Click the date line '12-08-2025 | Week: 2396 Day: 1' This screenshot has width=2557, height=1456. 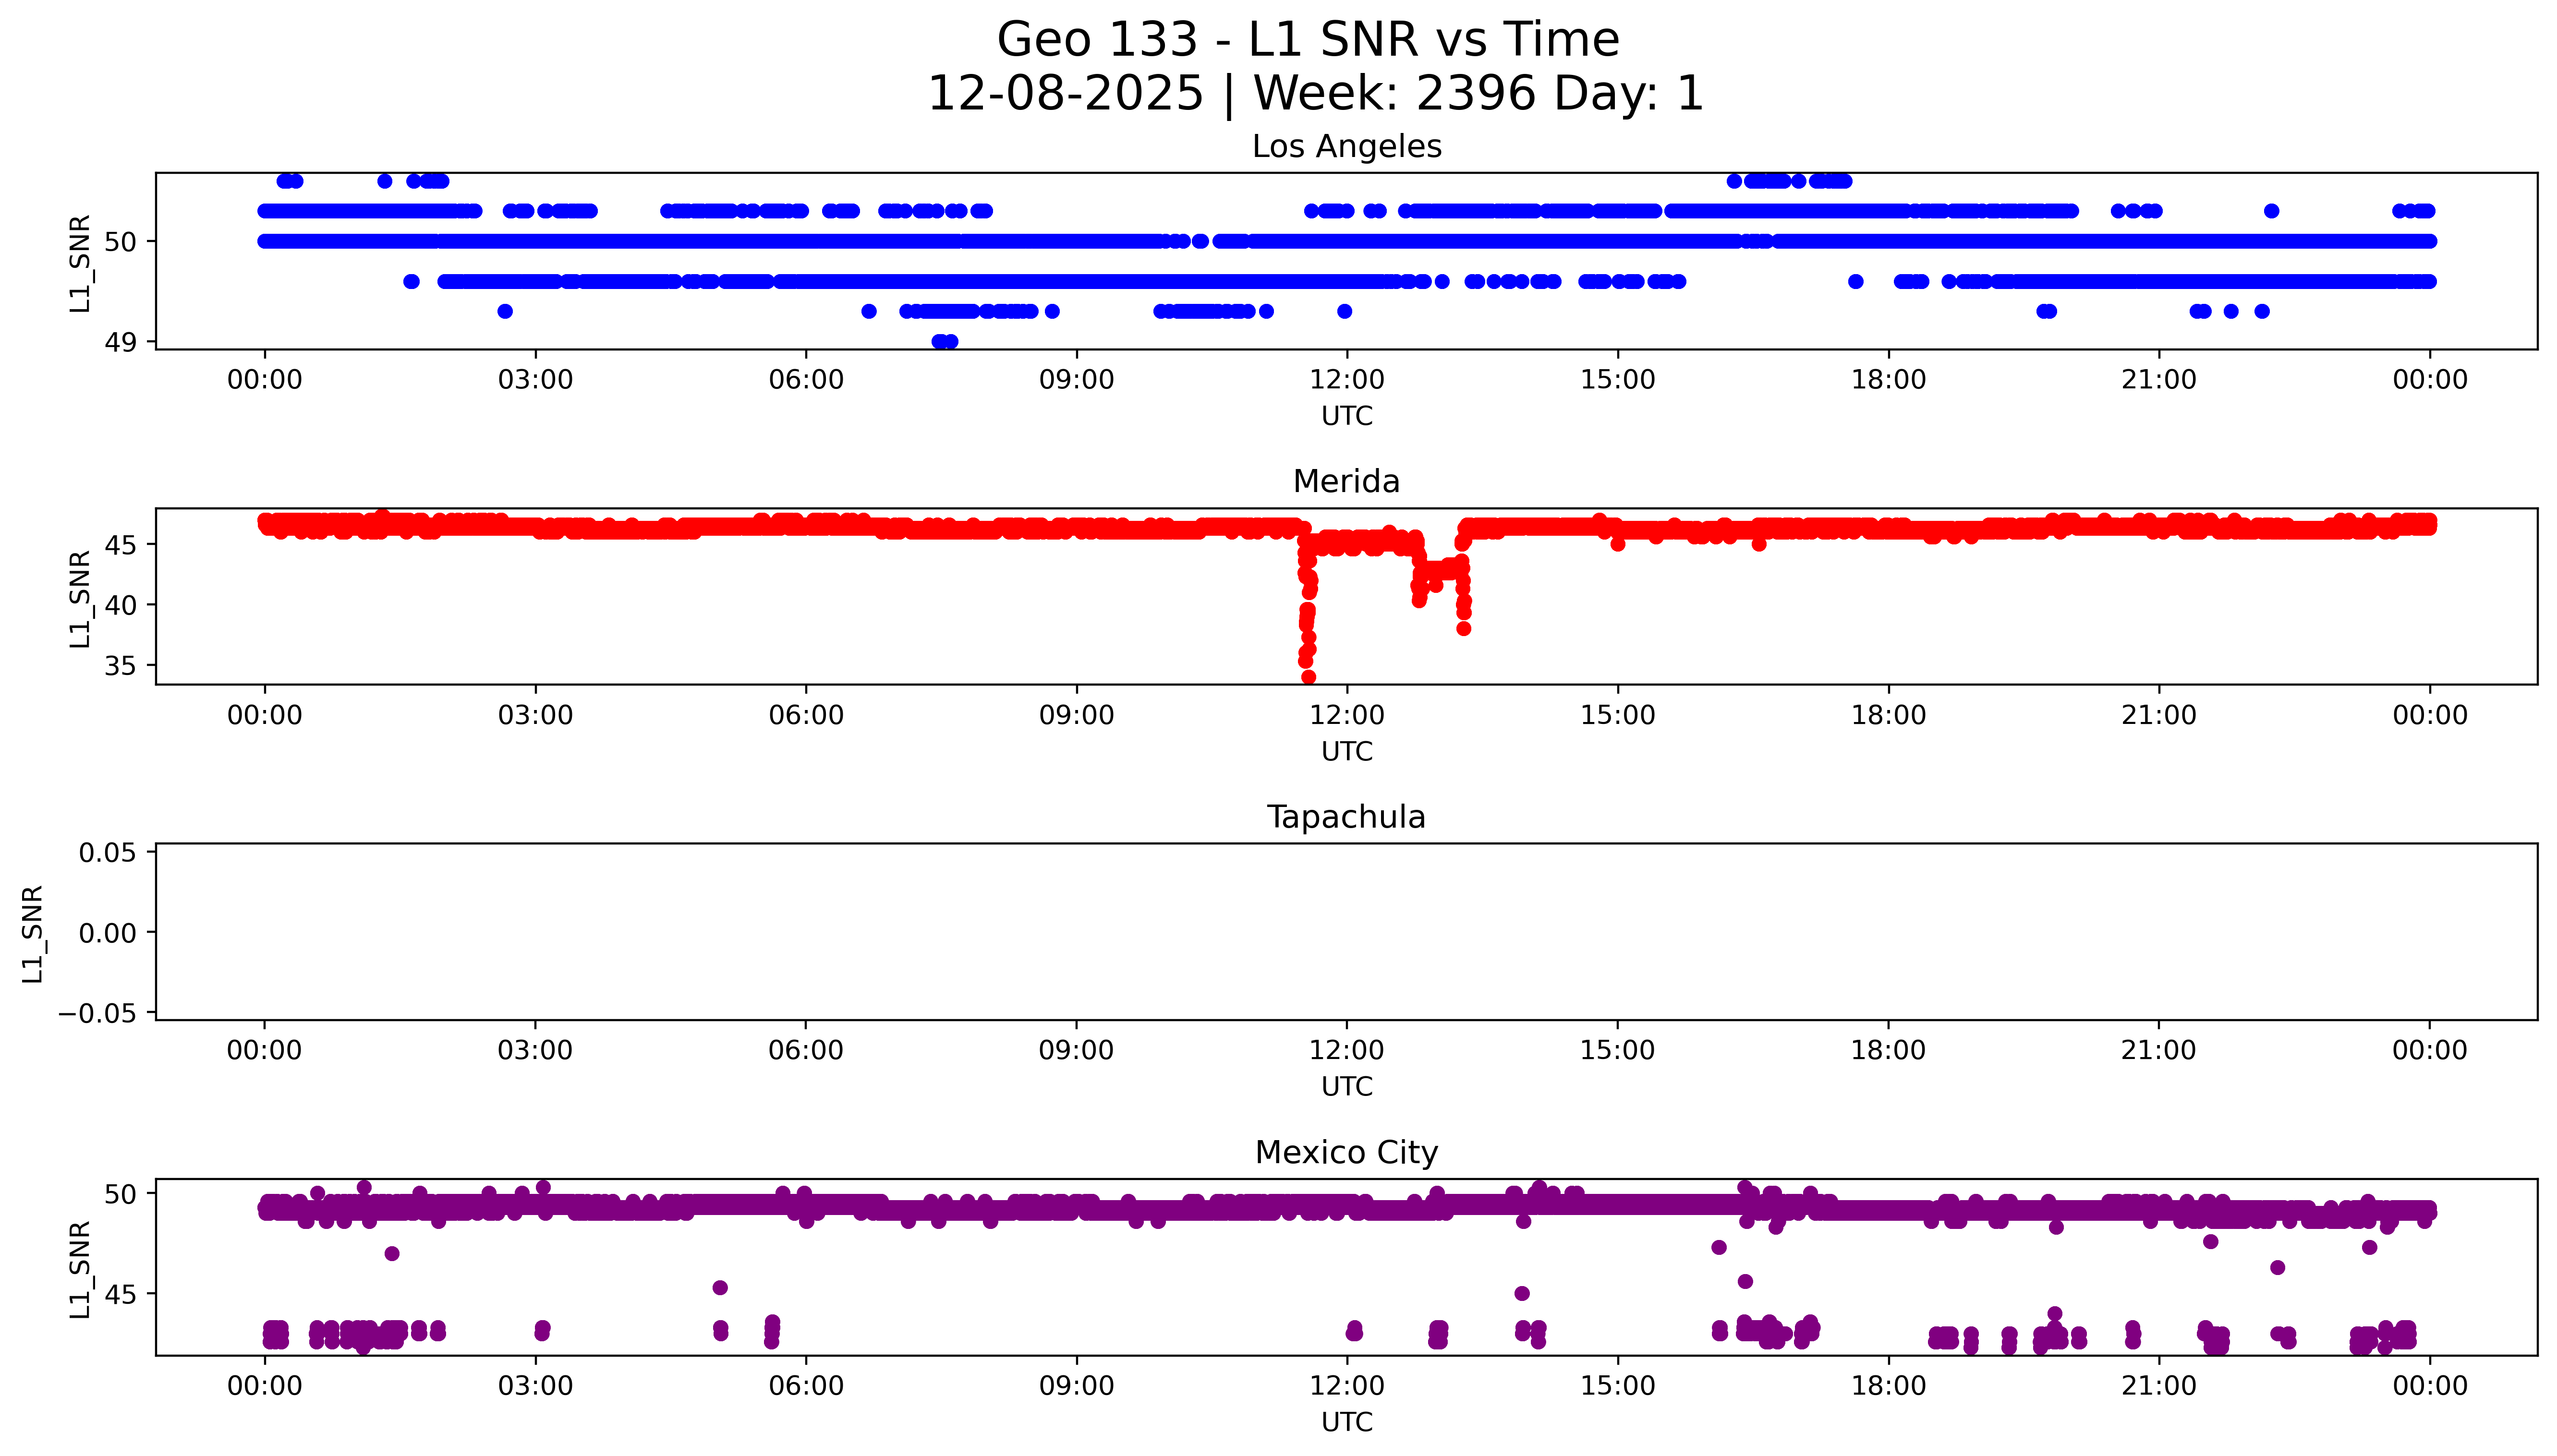(1315, 93)
